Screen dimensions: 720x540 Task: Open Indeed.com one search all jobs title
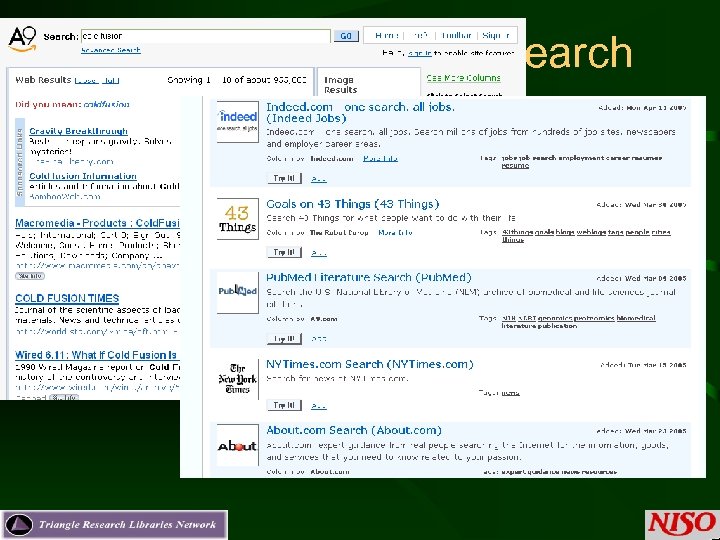pos(360,112)
